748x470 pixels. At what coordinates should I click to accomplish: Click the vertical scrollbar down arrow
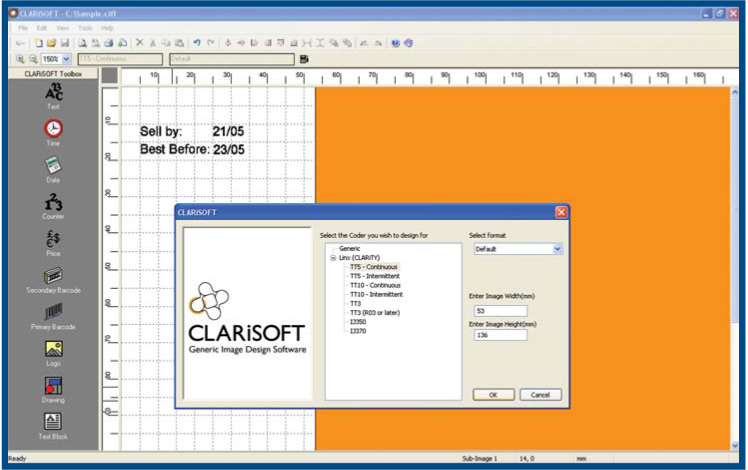(x=735, y=445)
